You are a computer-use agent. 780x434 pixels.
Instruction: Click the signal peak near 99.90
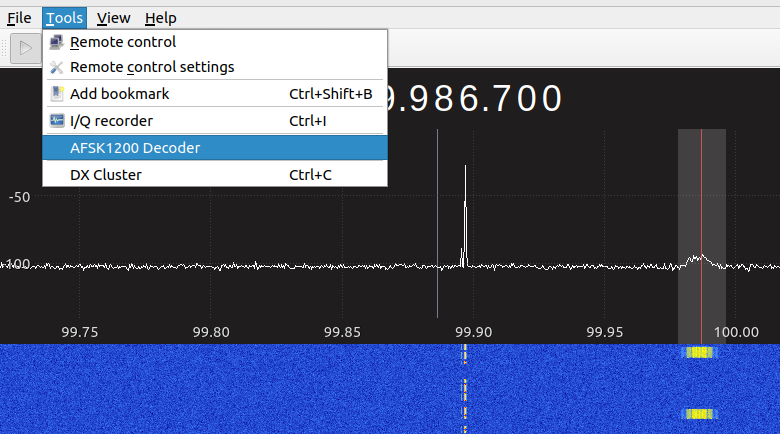pyautogui.click(x=465, y=200)
